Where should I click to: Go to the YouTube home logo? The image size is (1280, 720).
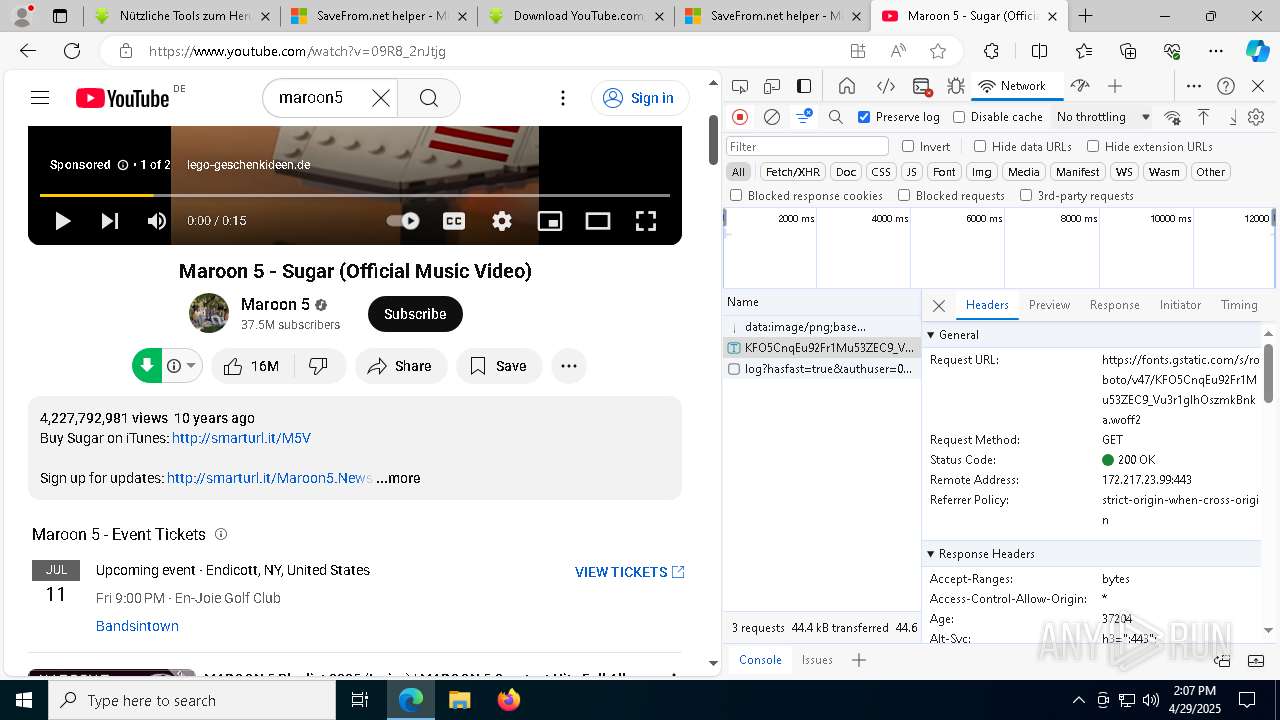click(122, 97)
